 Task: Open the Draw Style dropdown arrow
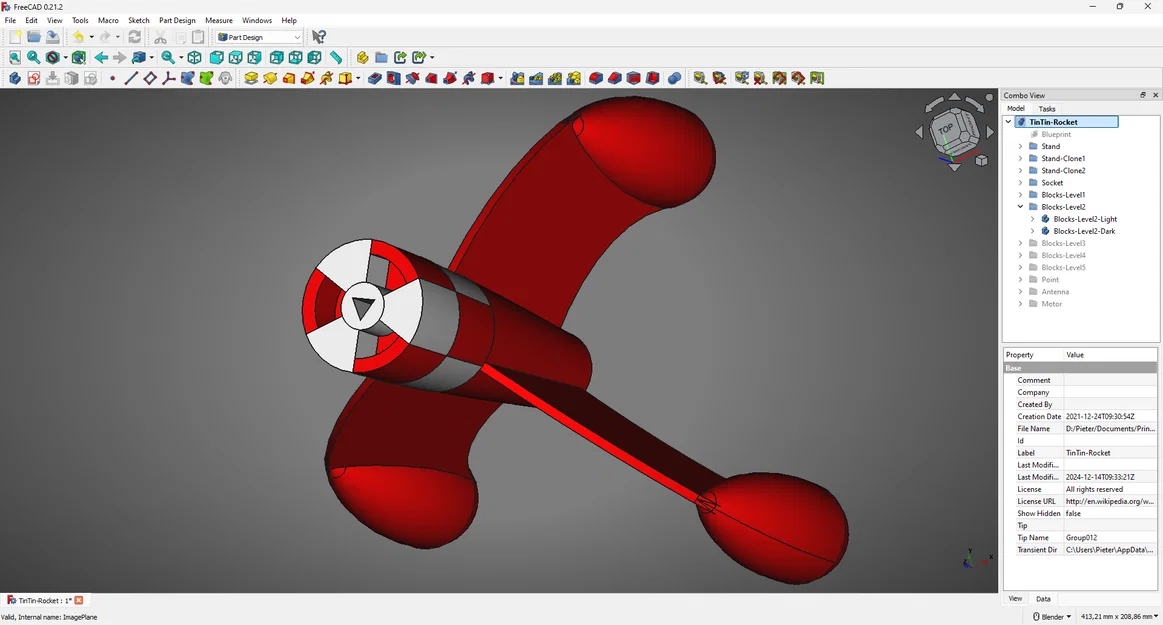point(65,57)
